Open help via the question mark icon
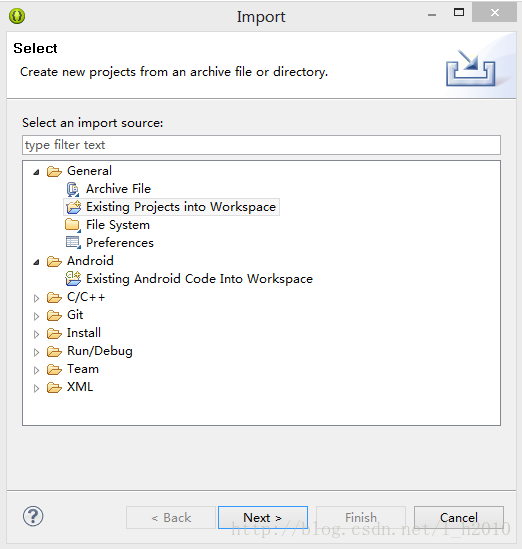522x549 pixels. [x=33, y=516]
